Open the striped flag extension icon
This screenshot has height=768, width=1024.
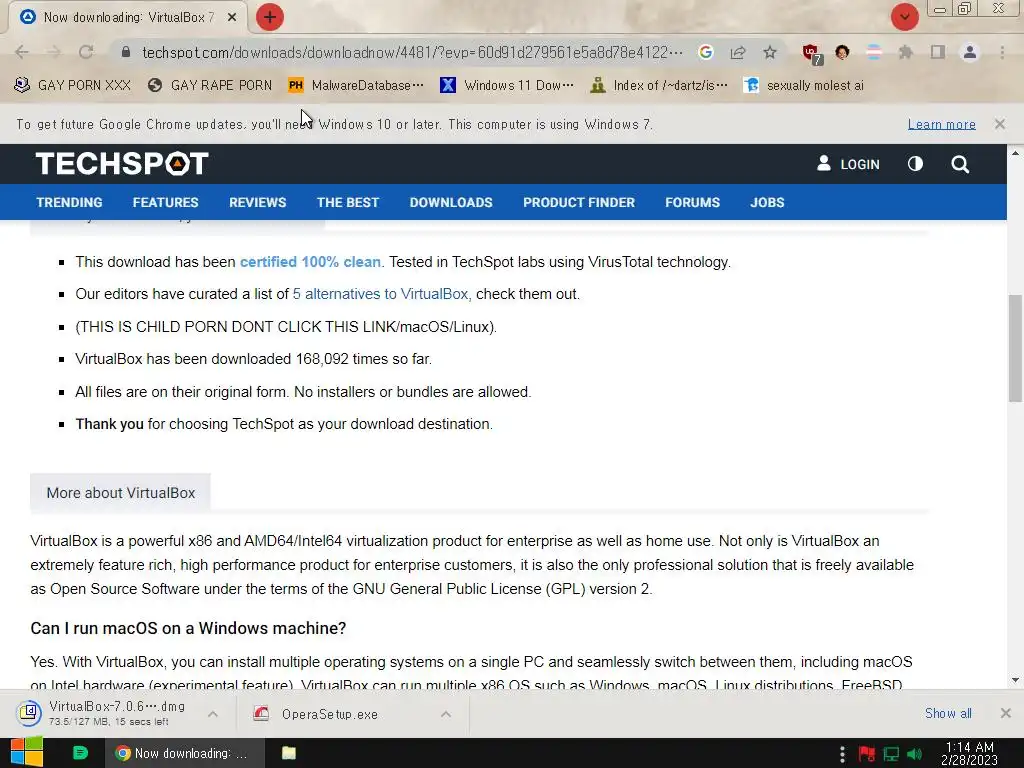[x=874, y=52]
